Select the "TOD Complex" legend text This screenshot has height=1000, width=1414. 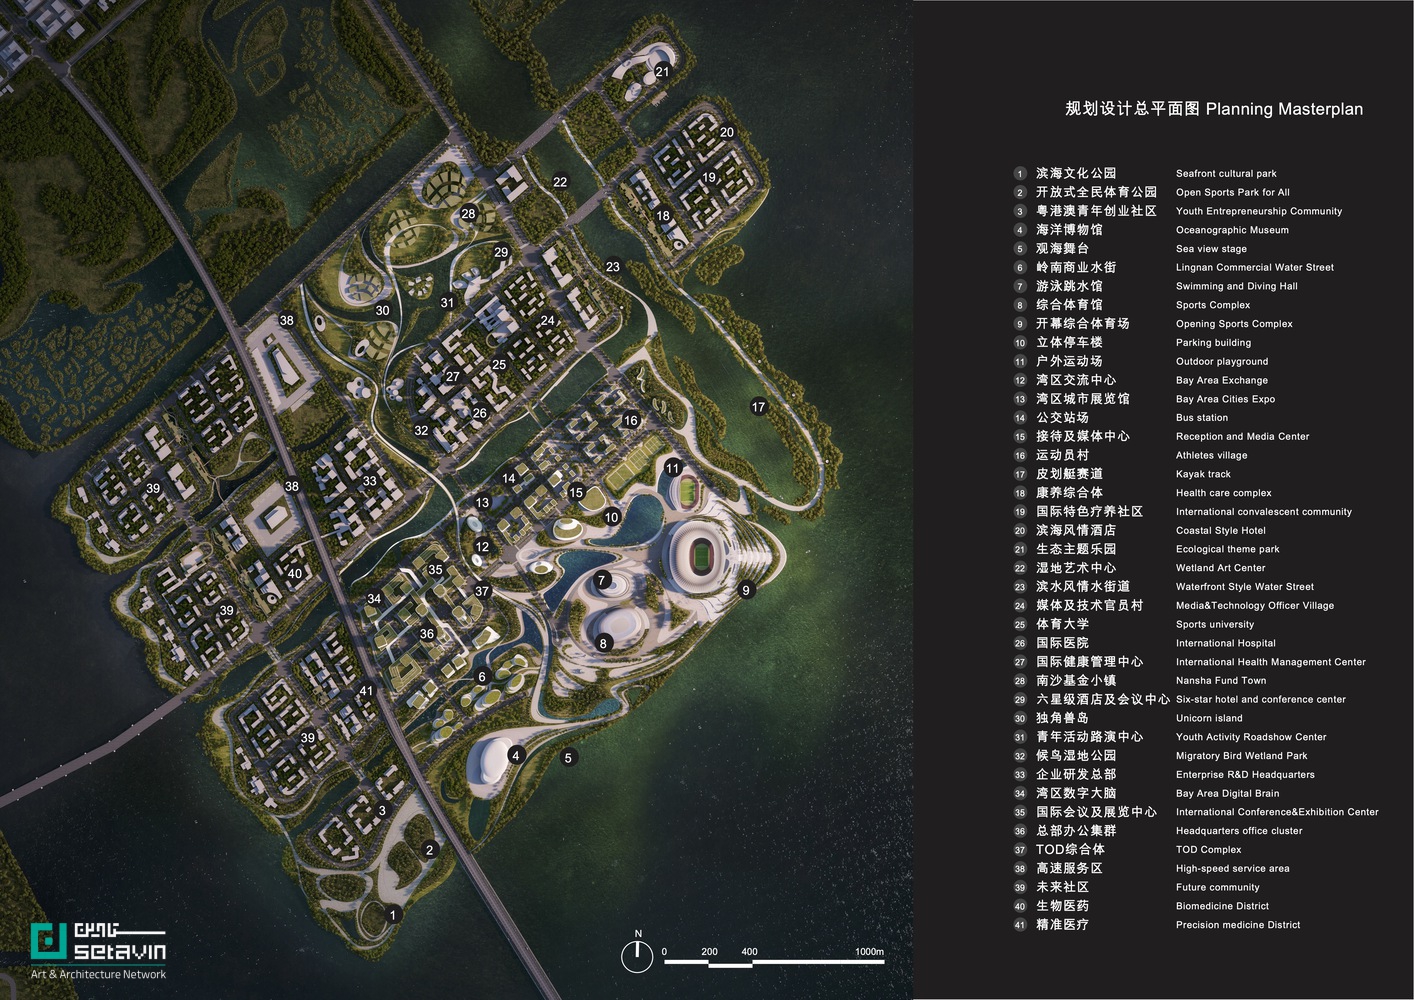1208,850
